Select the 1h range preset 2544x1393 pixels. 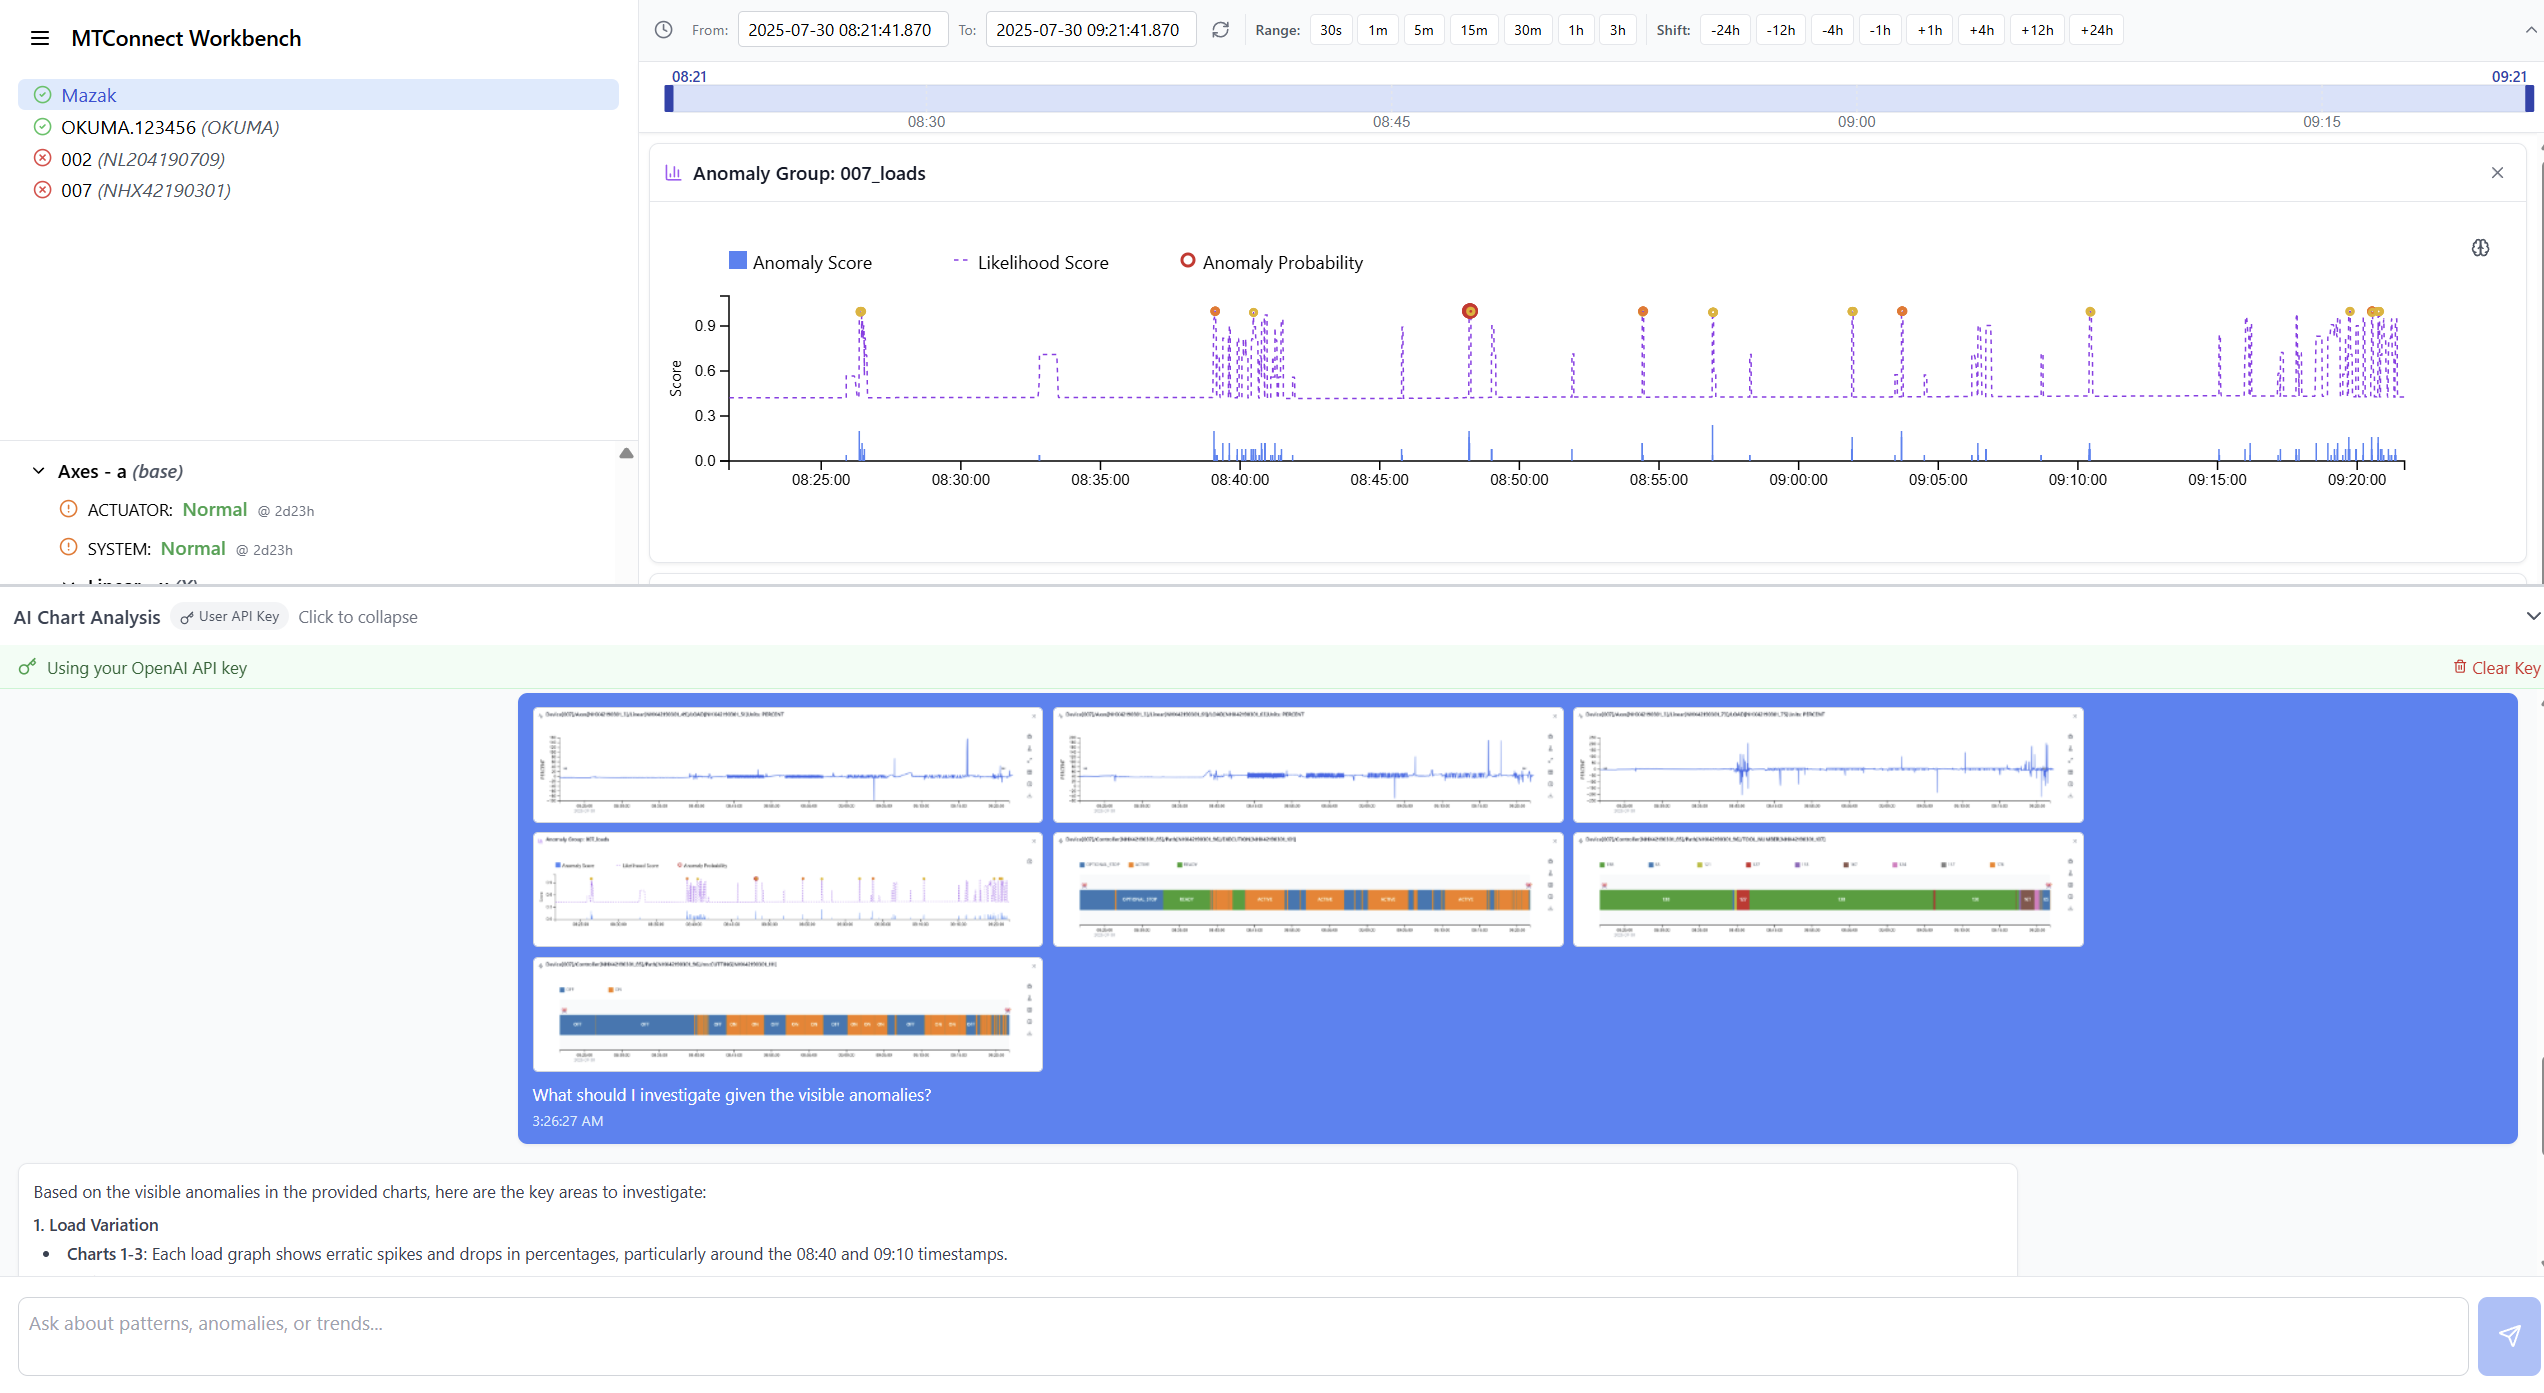tap(1576, 30)
